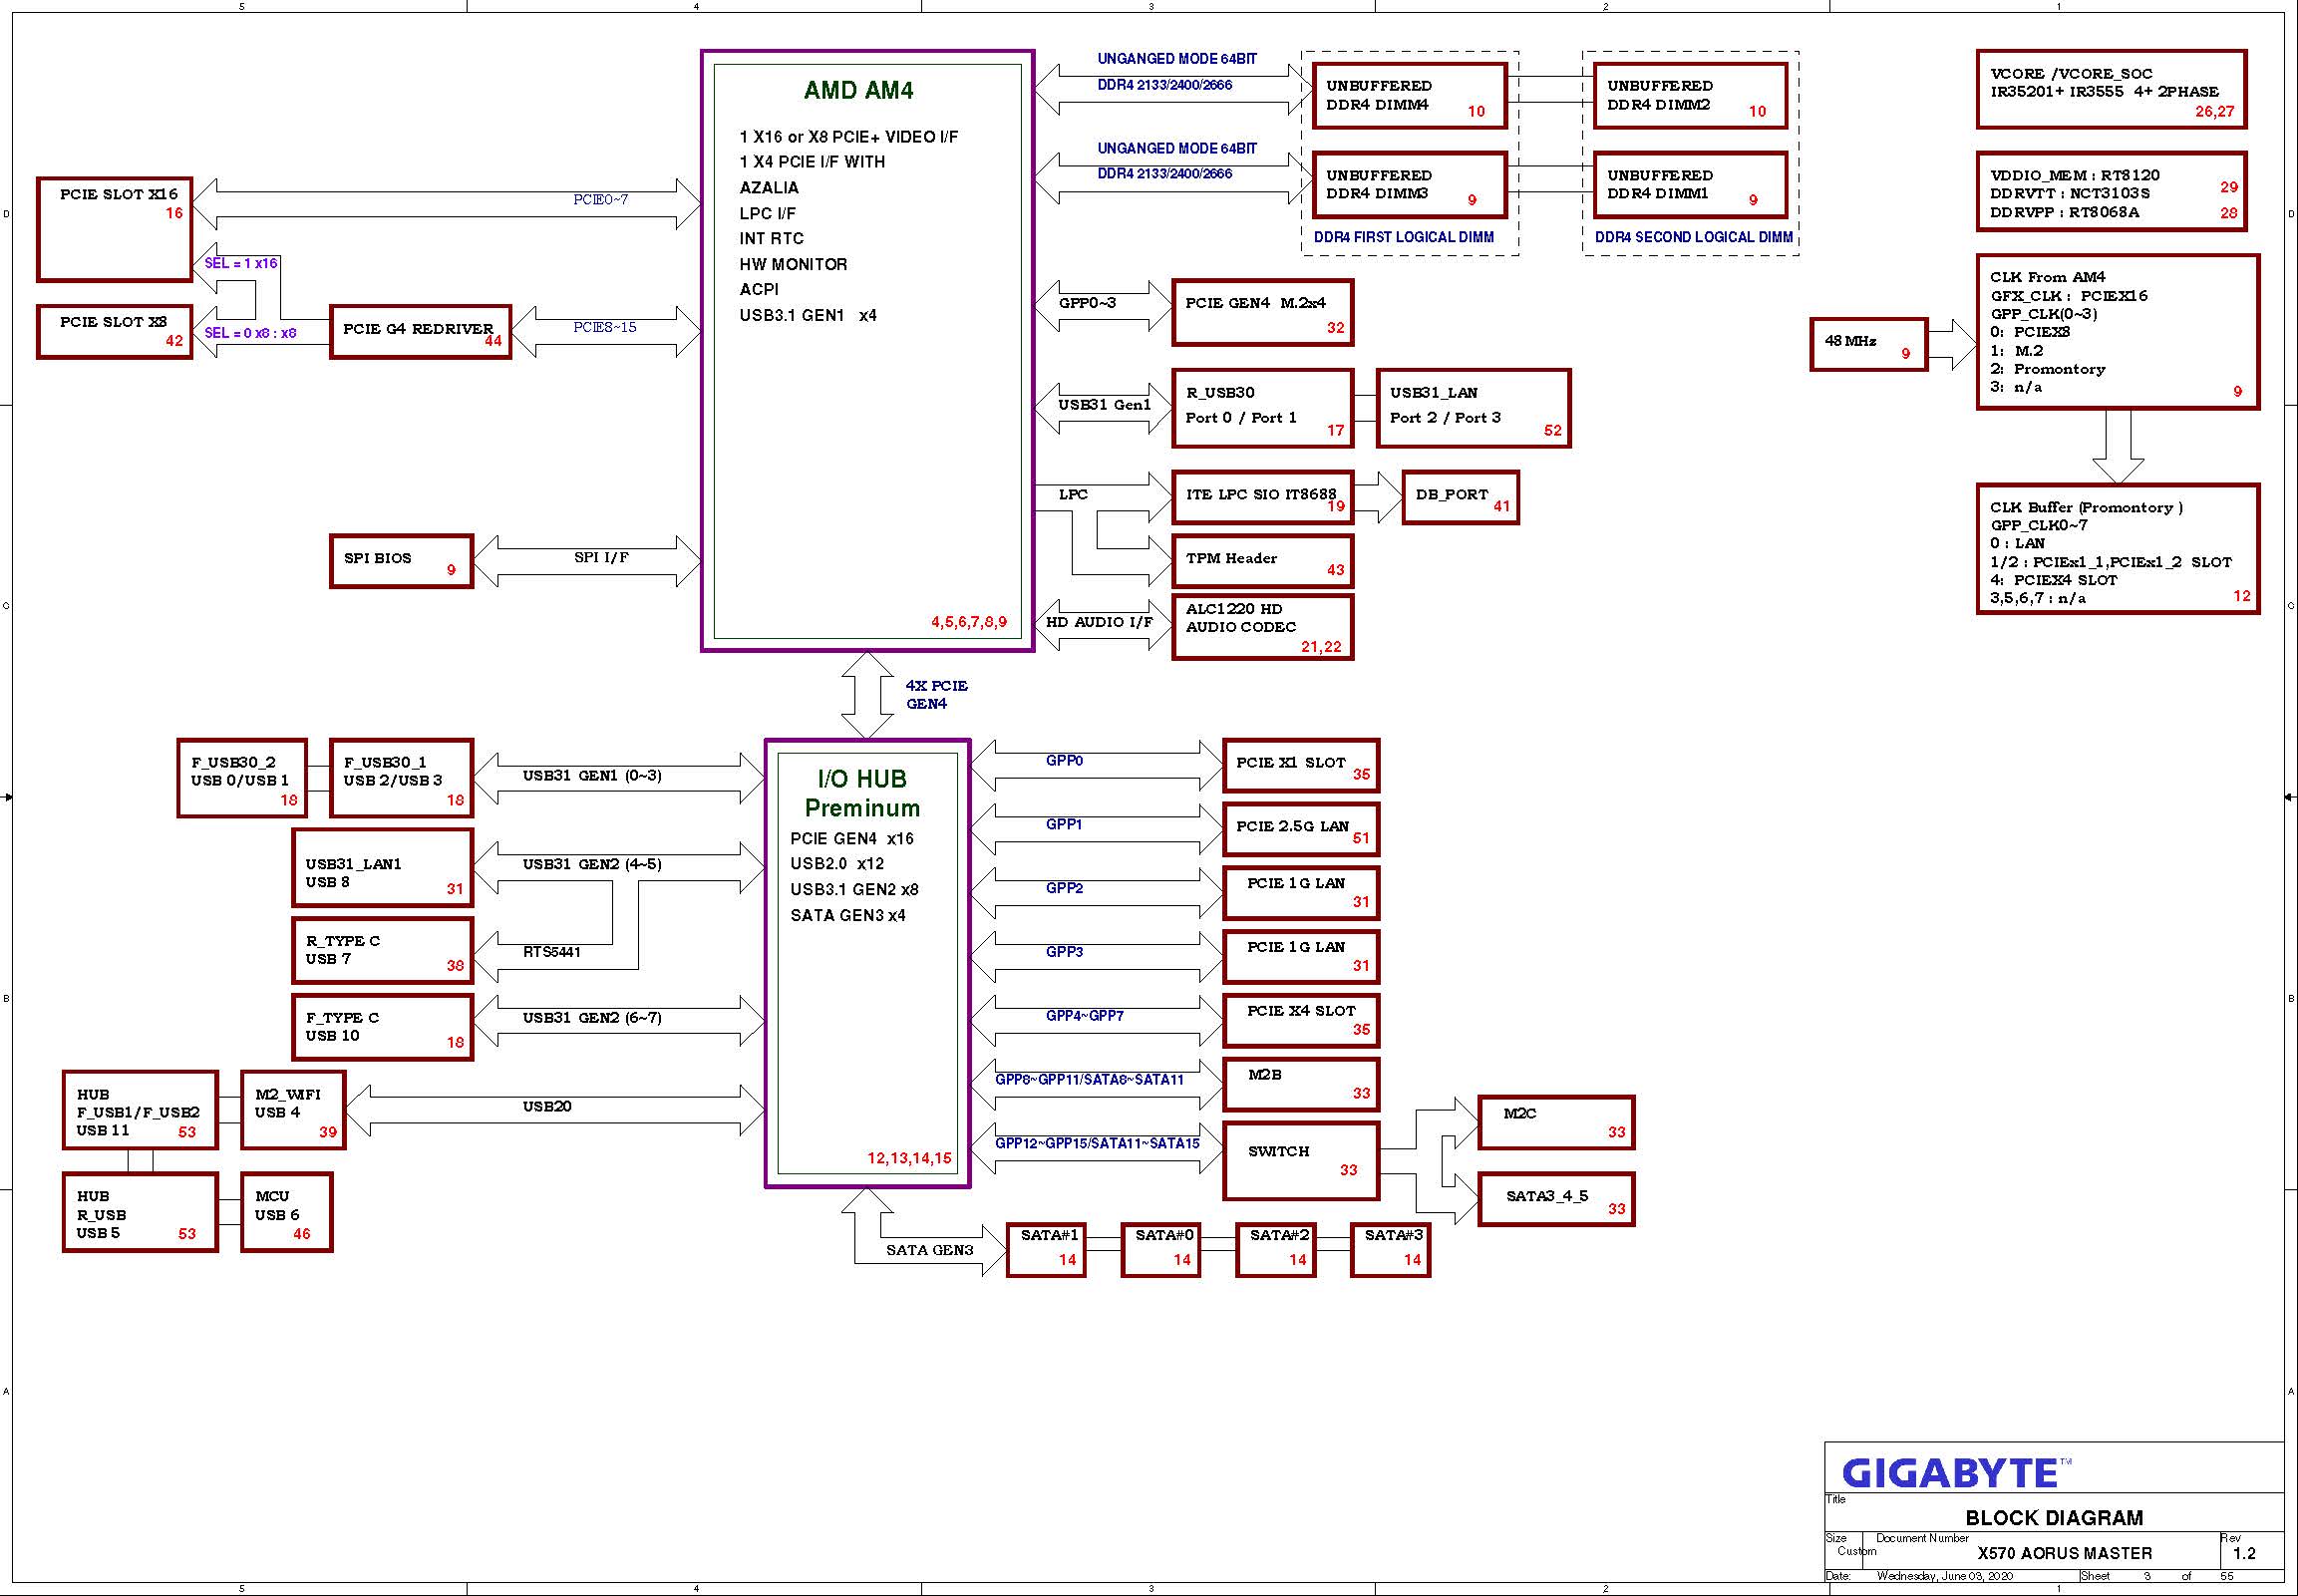The width and height of the screenshot is (2298, 1596).
Task: Click the PCIE SLOT X16 block
Action: point(114,229)
